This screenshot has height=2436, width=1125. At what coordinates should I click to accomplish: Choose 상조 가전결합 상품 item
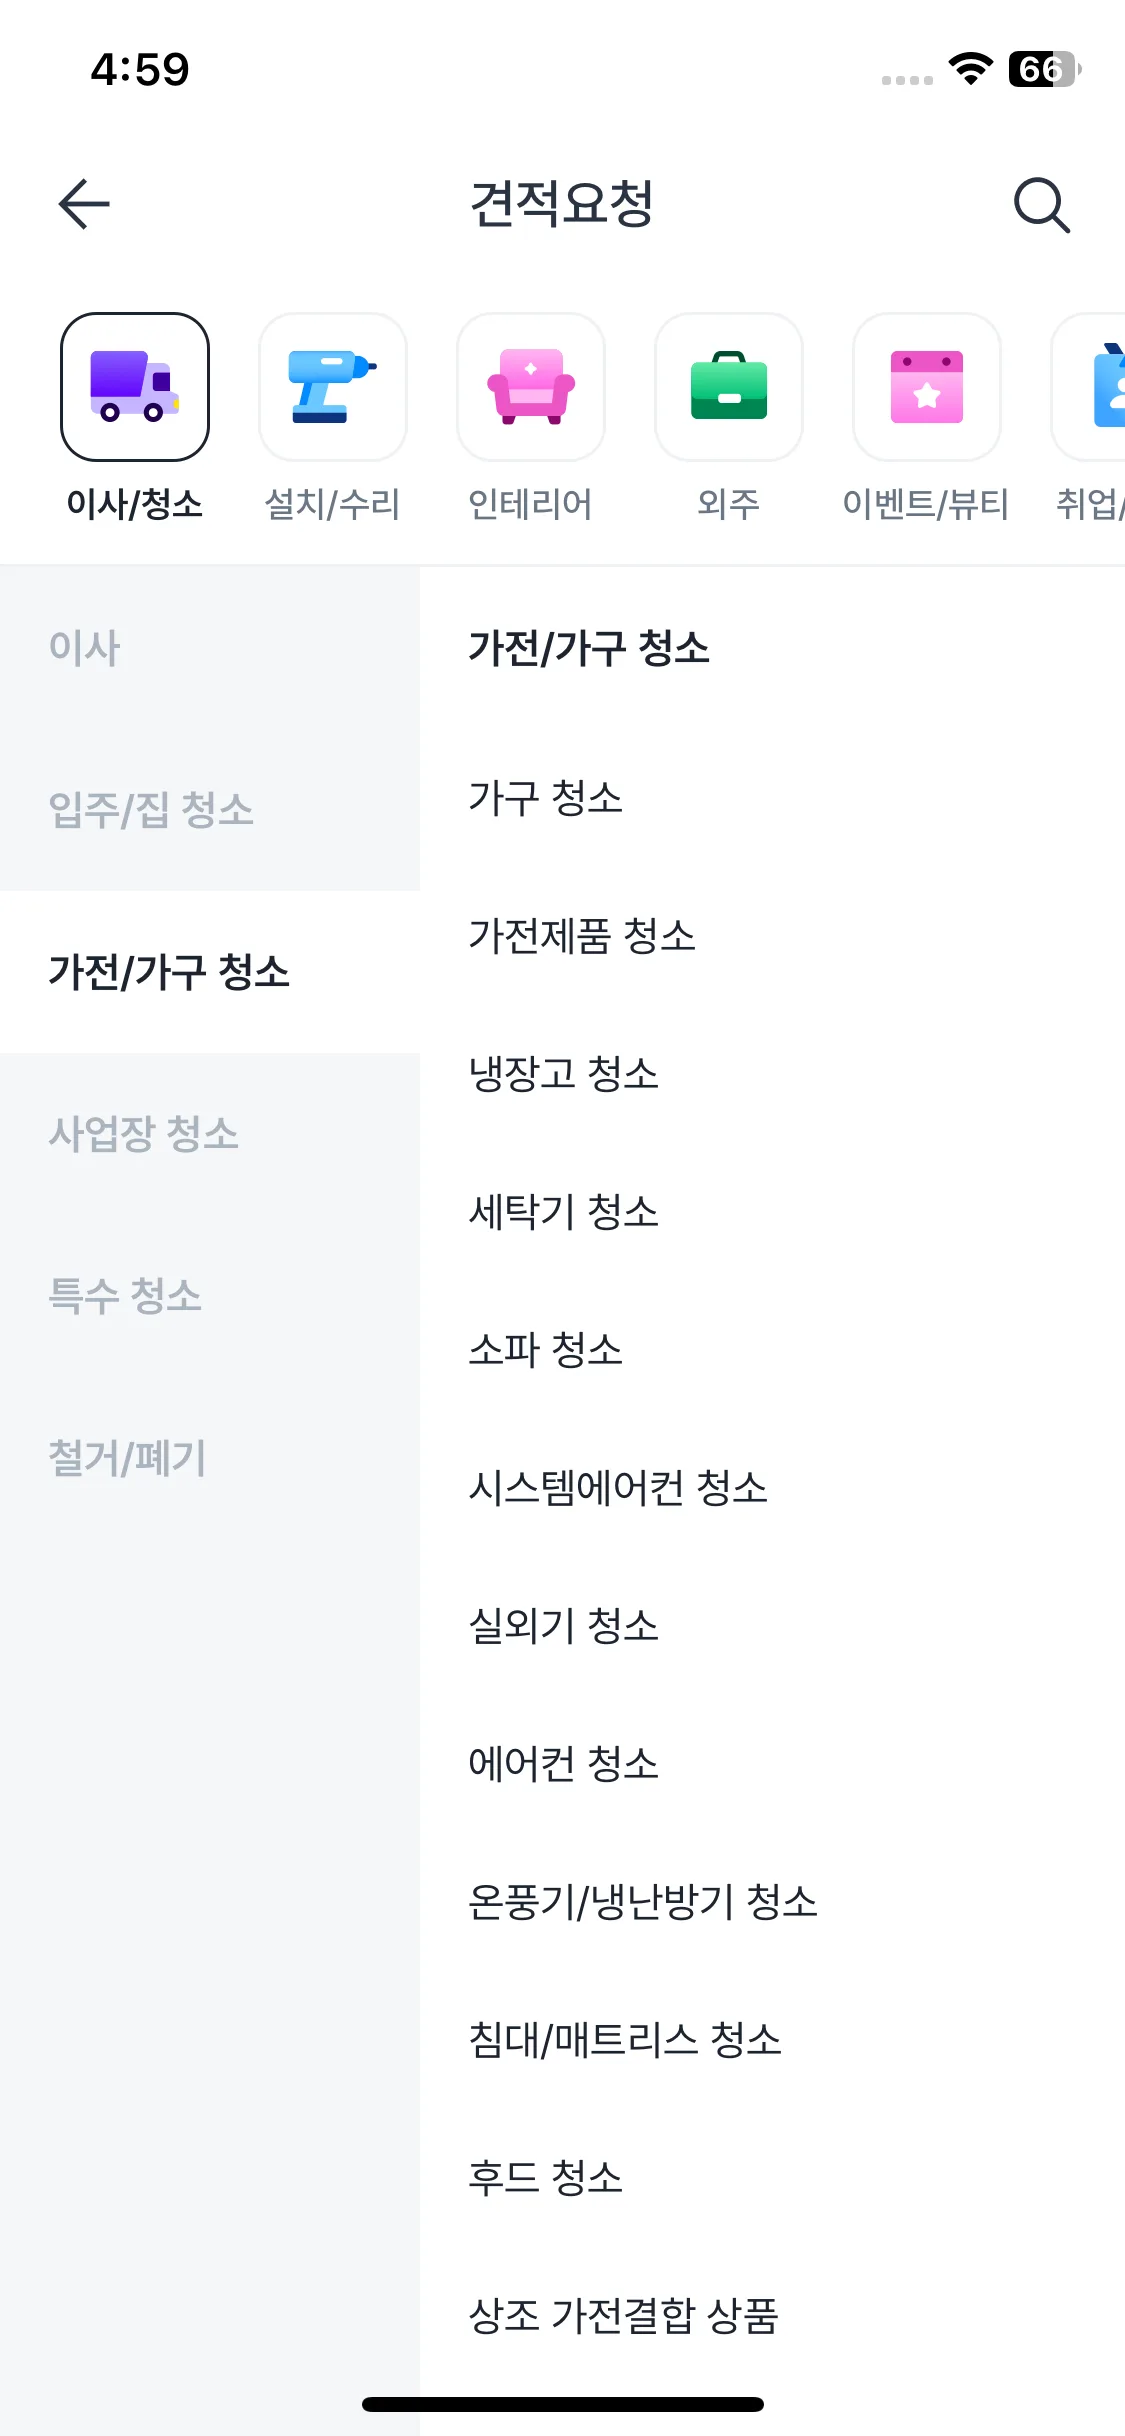pos(623,2316)
